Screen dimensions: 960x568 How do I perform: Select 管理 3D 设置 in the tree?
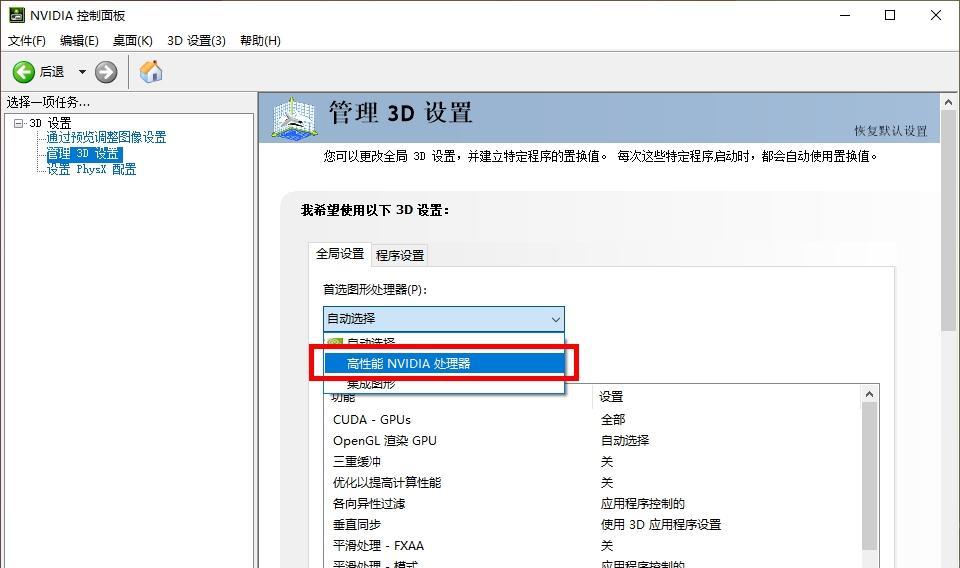(x=84, y=153)
